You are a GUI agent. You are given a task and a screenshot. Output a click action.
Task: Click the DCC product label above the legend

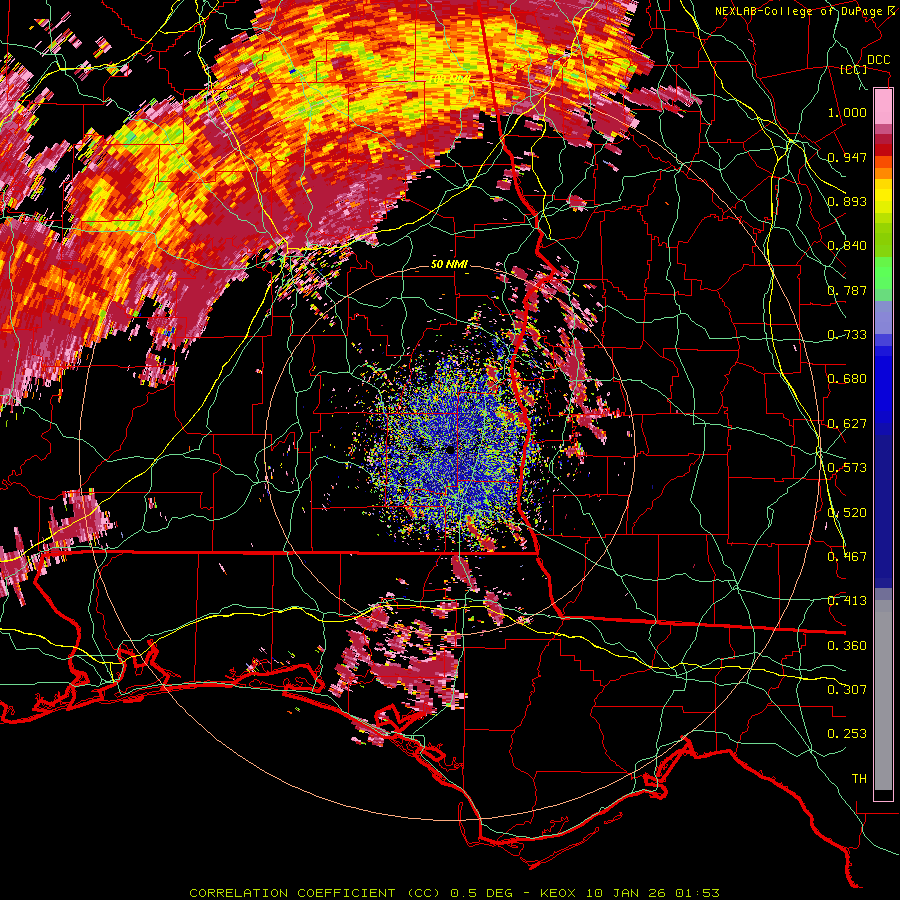click(x=878, y=60)
